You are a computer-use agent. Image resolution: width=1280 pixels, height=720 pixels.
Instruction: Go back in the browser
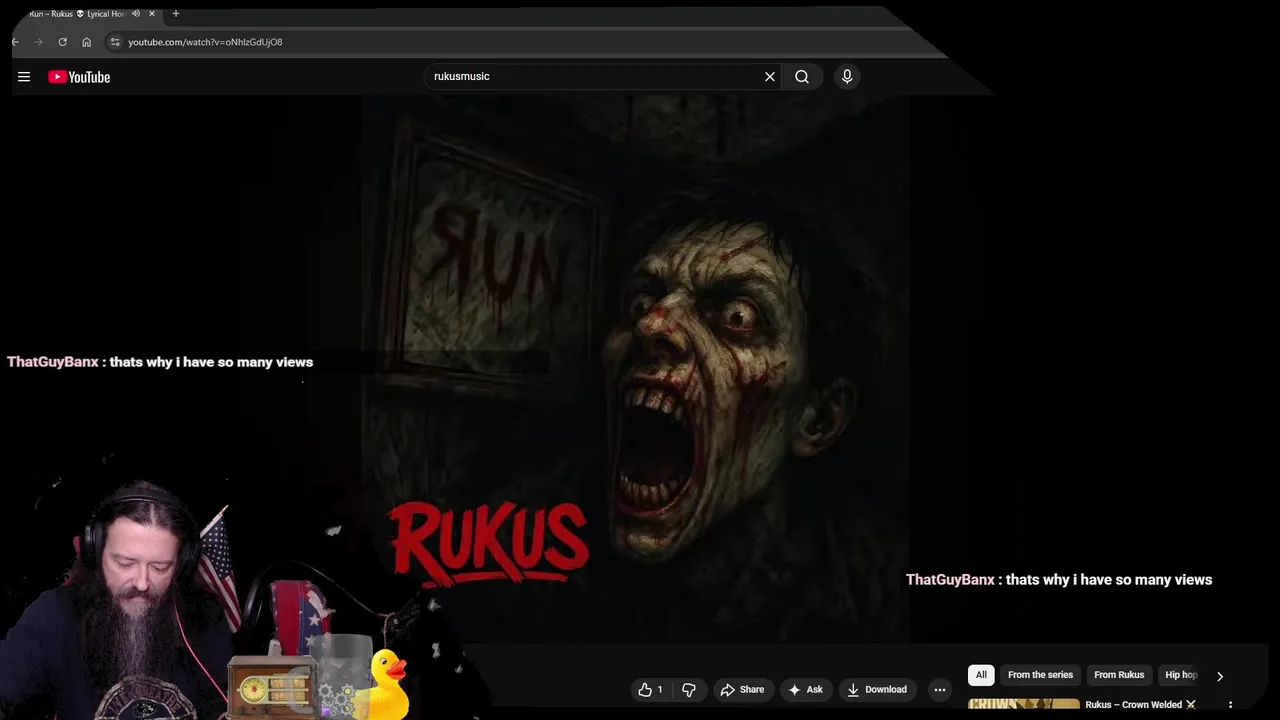tap(16, 42)
